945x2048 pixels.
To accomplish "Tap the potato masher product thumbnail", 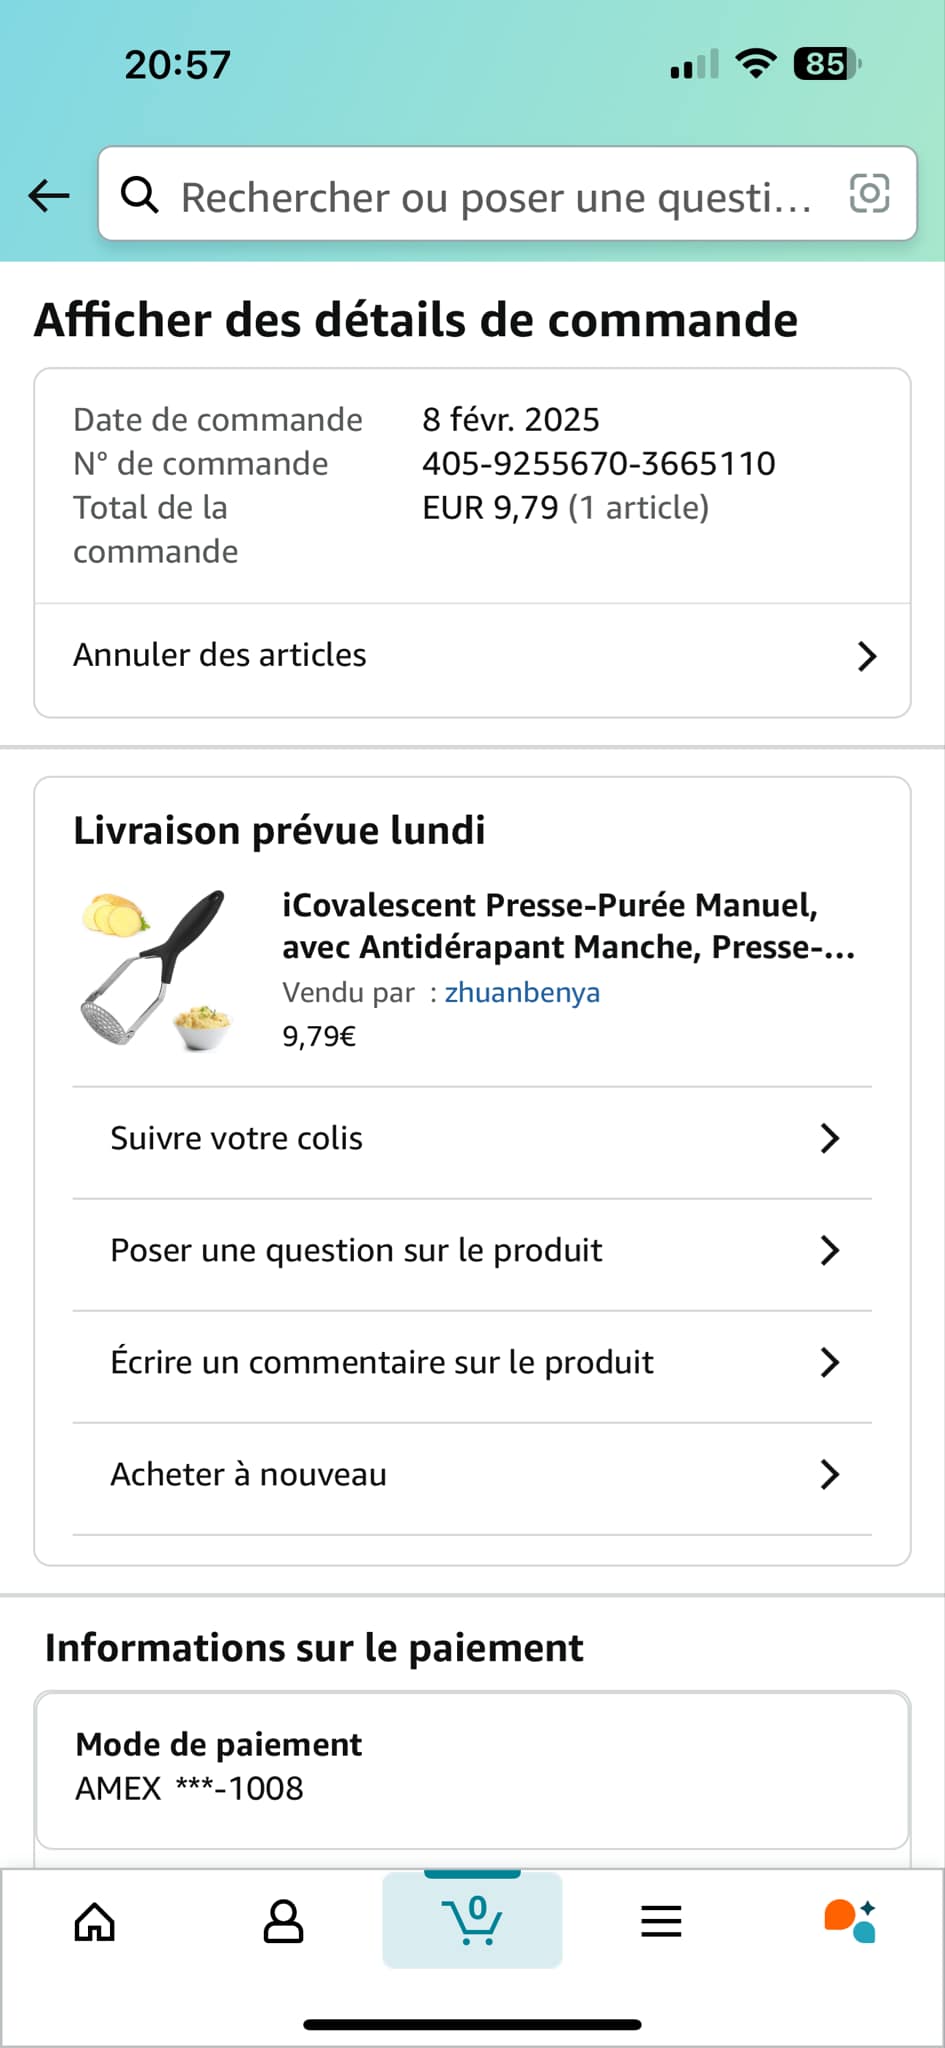I will pyautogui.click(x=157, y=969).
